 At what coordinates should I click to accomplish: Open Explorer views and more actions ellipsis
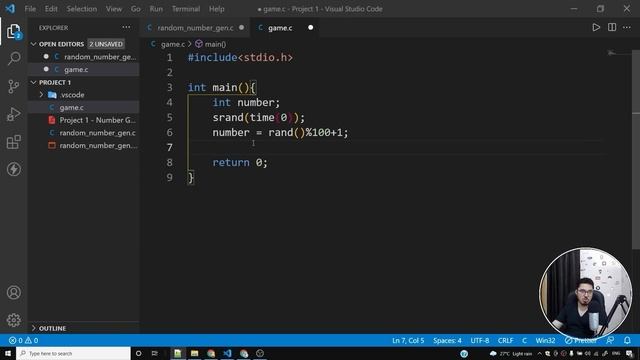click(127, 27)
